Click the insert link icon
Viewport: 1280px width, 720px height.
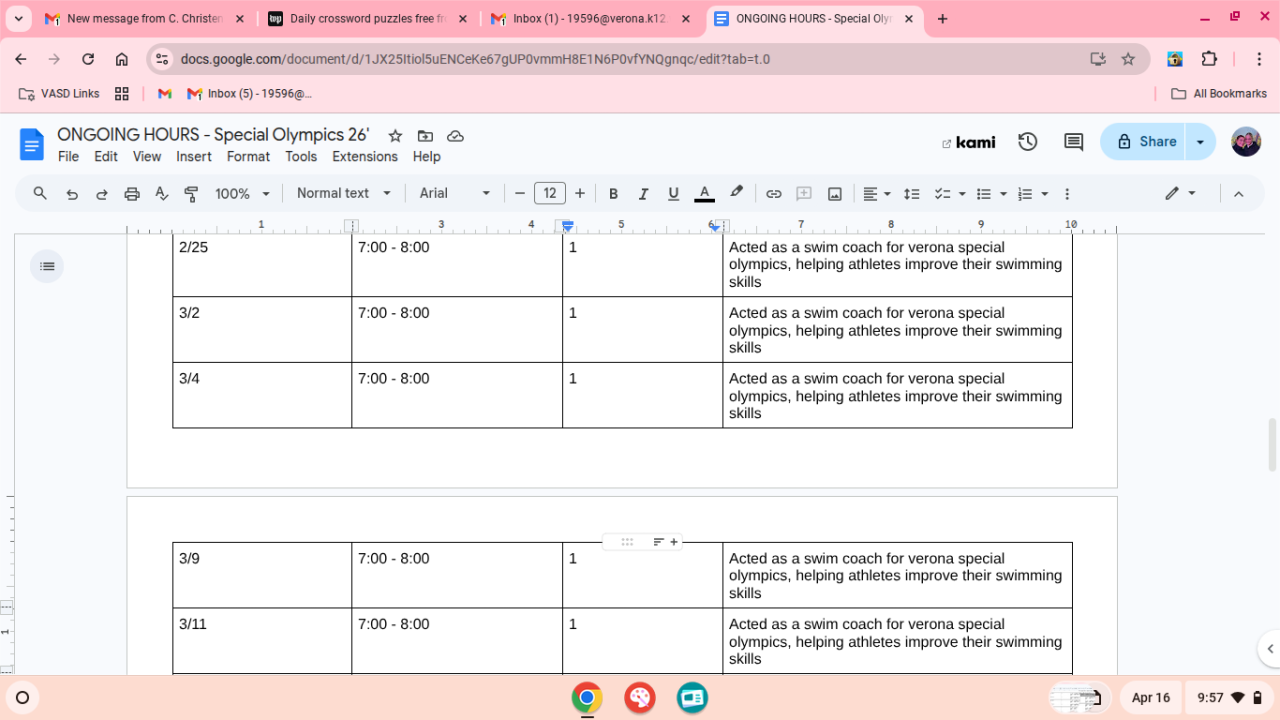pyautogui.click(x=773, y=194)
